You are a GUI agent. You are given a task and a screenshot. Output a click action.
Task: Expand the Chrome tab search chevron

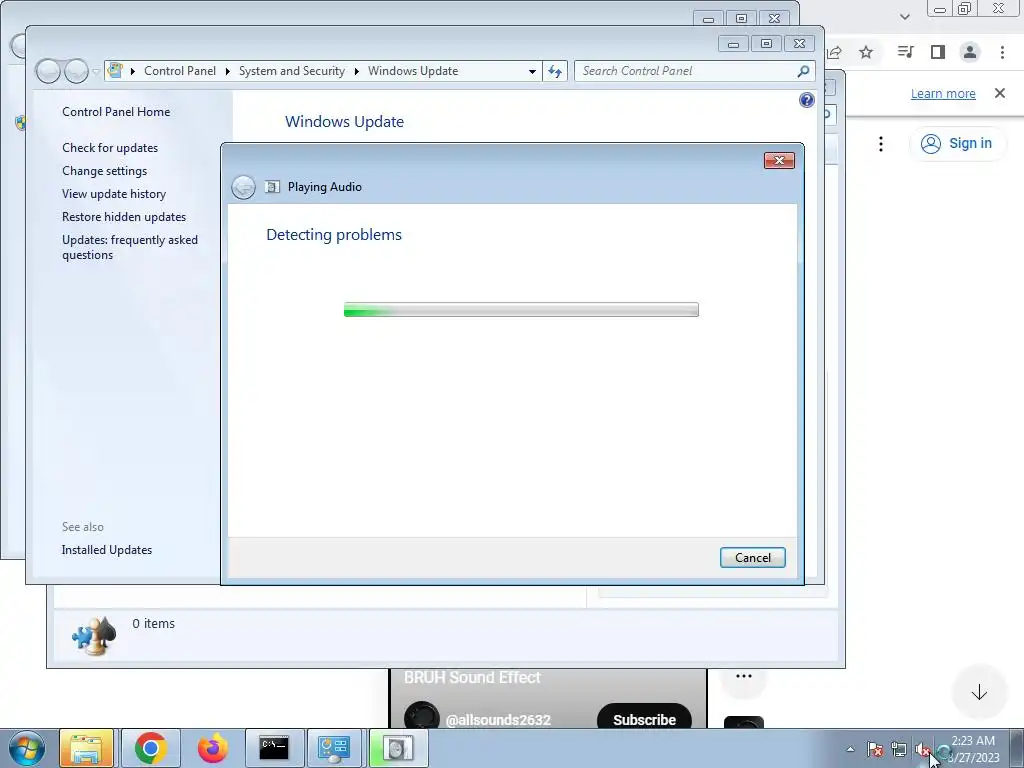point(904,17)
